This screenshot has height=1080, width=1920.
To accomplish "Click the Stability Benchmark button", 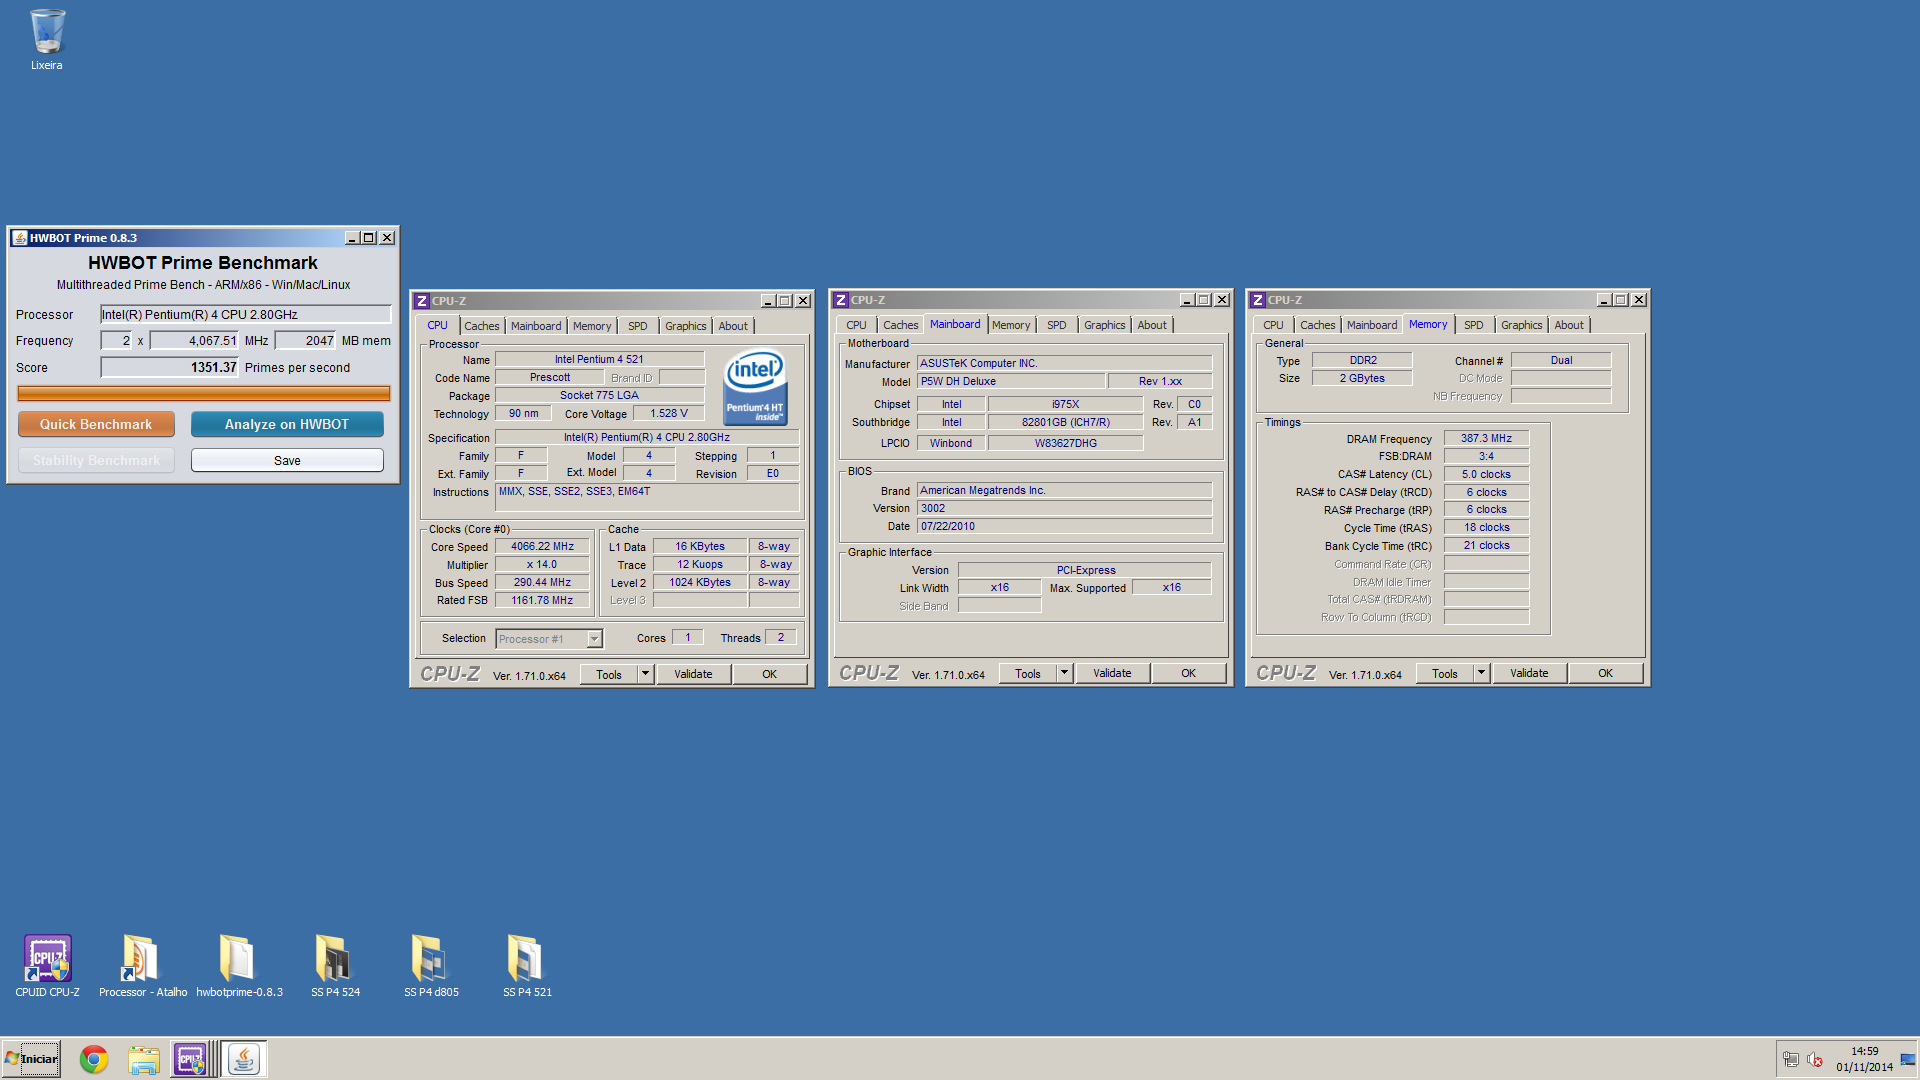I will (96, 460).
